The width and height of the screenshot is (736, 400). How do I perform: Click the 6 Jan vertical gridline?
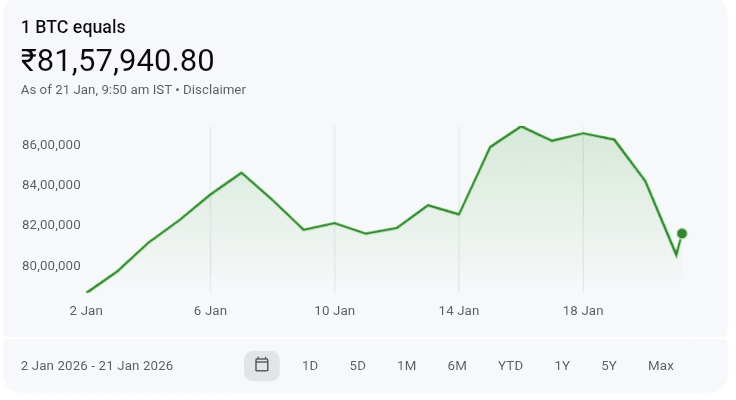tap(210, 209)
